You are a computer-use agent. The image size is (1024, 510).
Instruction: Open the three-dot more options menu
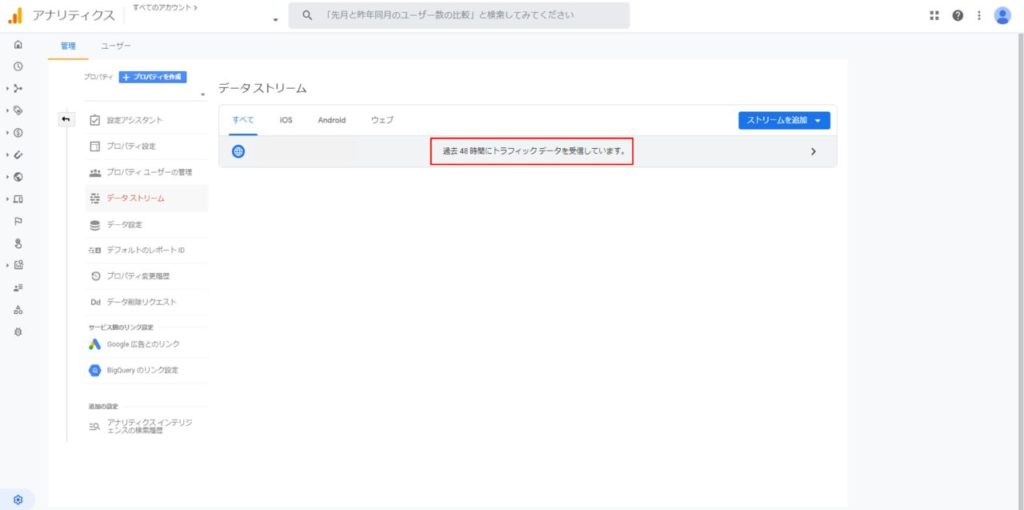point(979,16)
